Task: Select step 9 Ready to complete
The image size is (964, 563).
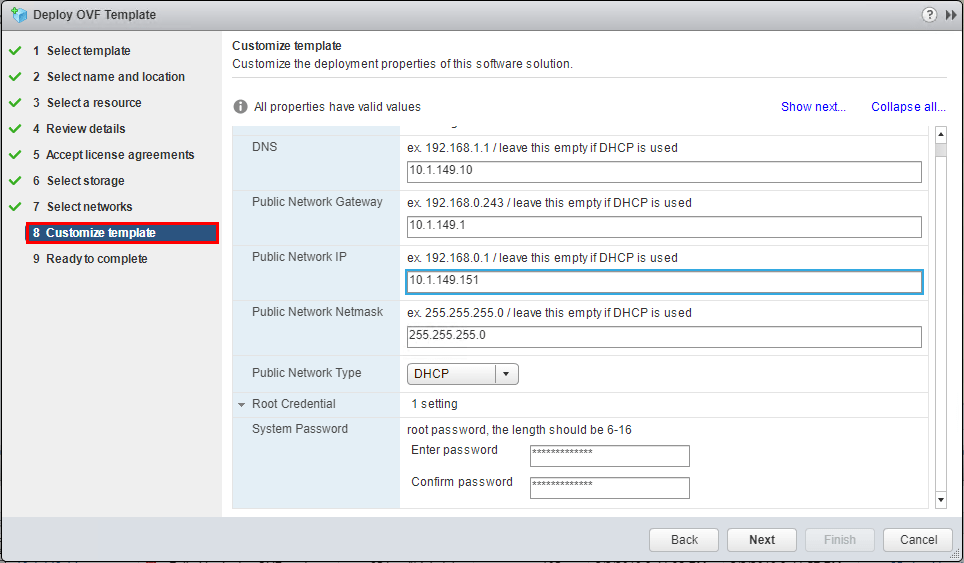Action: click(96, 259)
